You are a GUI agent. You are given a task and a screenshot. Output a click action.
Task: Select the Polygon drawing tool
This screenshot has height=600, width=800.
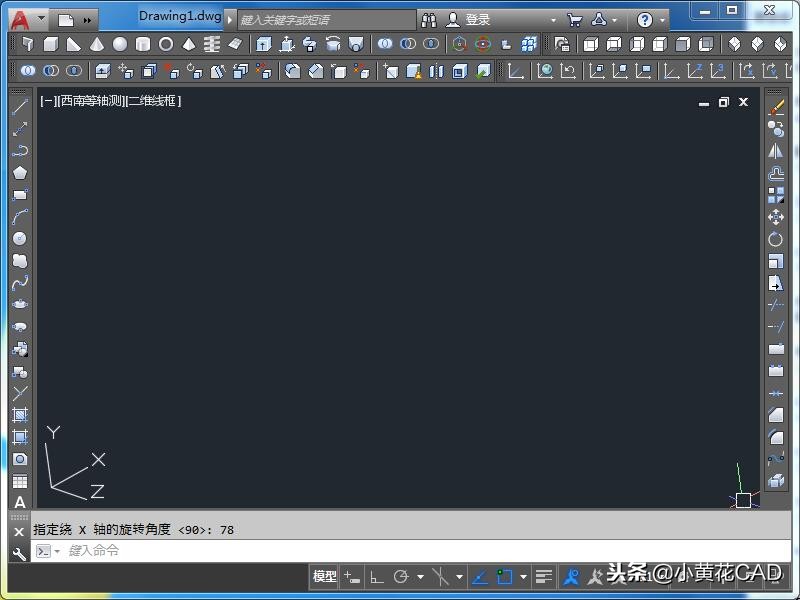[20, 173]
